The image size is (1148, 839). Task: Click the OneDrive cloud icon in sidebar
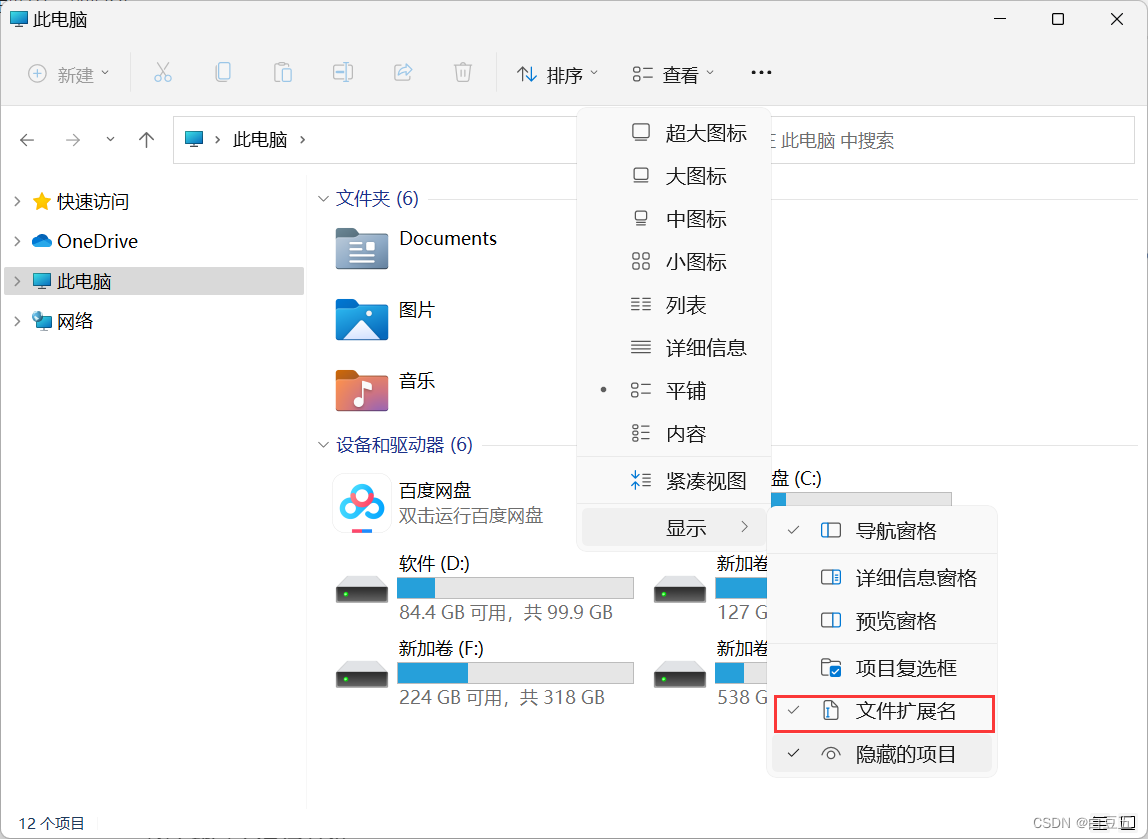pos(42,241)
